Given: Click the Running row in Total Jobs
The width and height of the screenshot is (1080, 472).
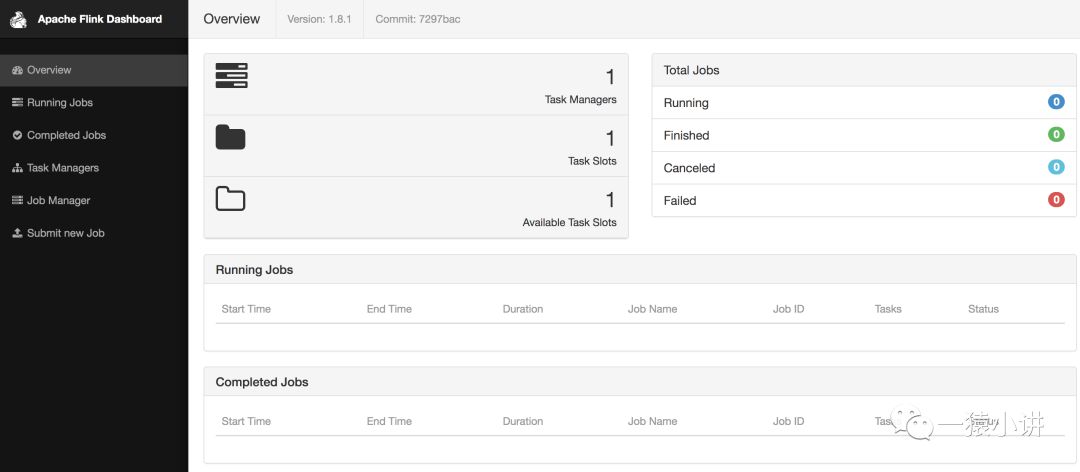Looking at the screenshot, I should tap(864, 103).
